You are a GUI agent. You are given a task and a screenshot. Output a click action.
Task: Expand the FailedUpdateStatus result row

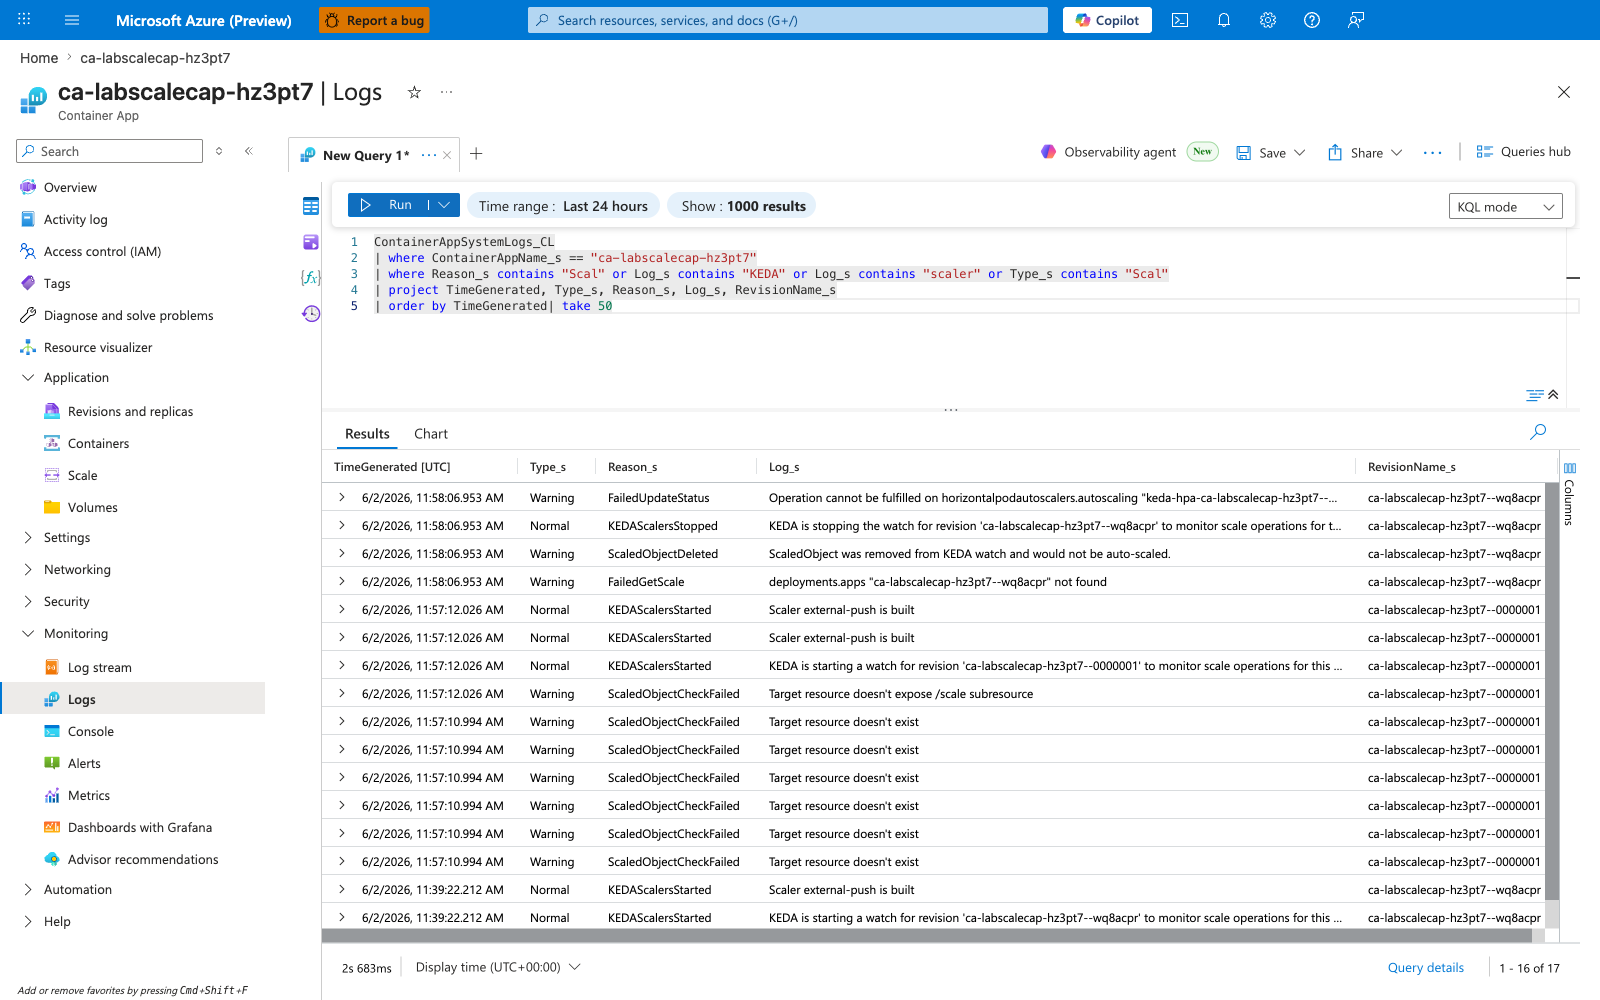coord(342,497)
